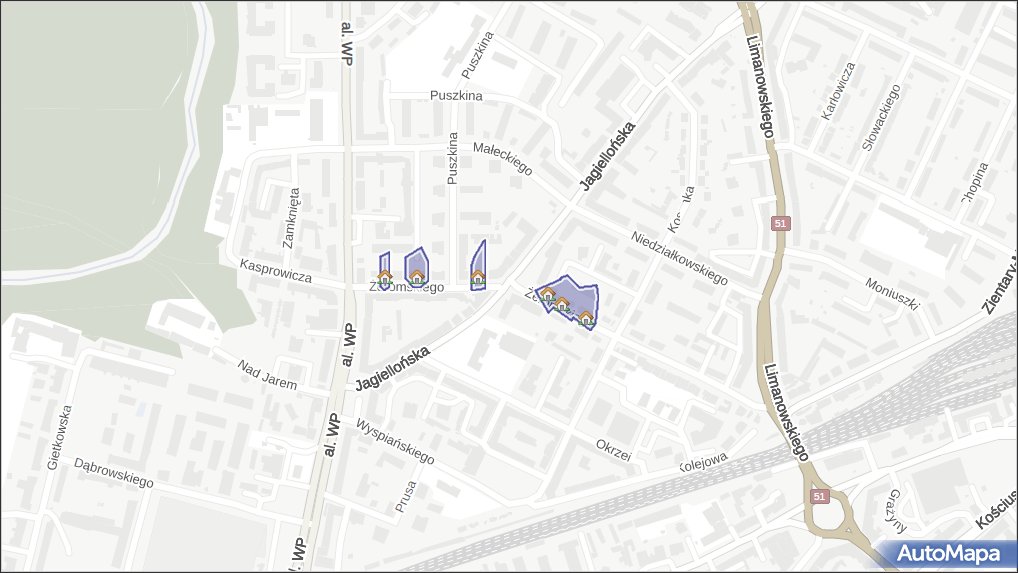The width and height of the screenshot is (1018, 573).
Task: Select the house icon in the narrow polygon nearest Jagiellońska
Action: [478, 277]
